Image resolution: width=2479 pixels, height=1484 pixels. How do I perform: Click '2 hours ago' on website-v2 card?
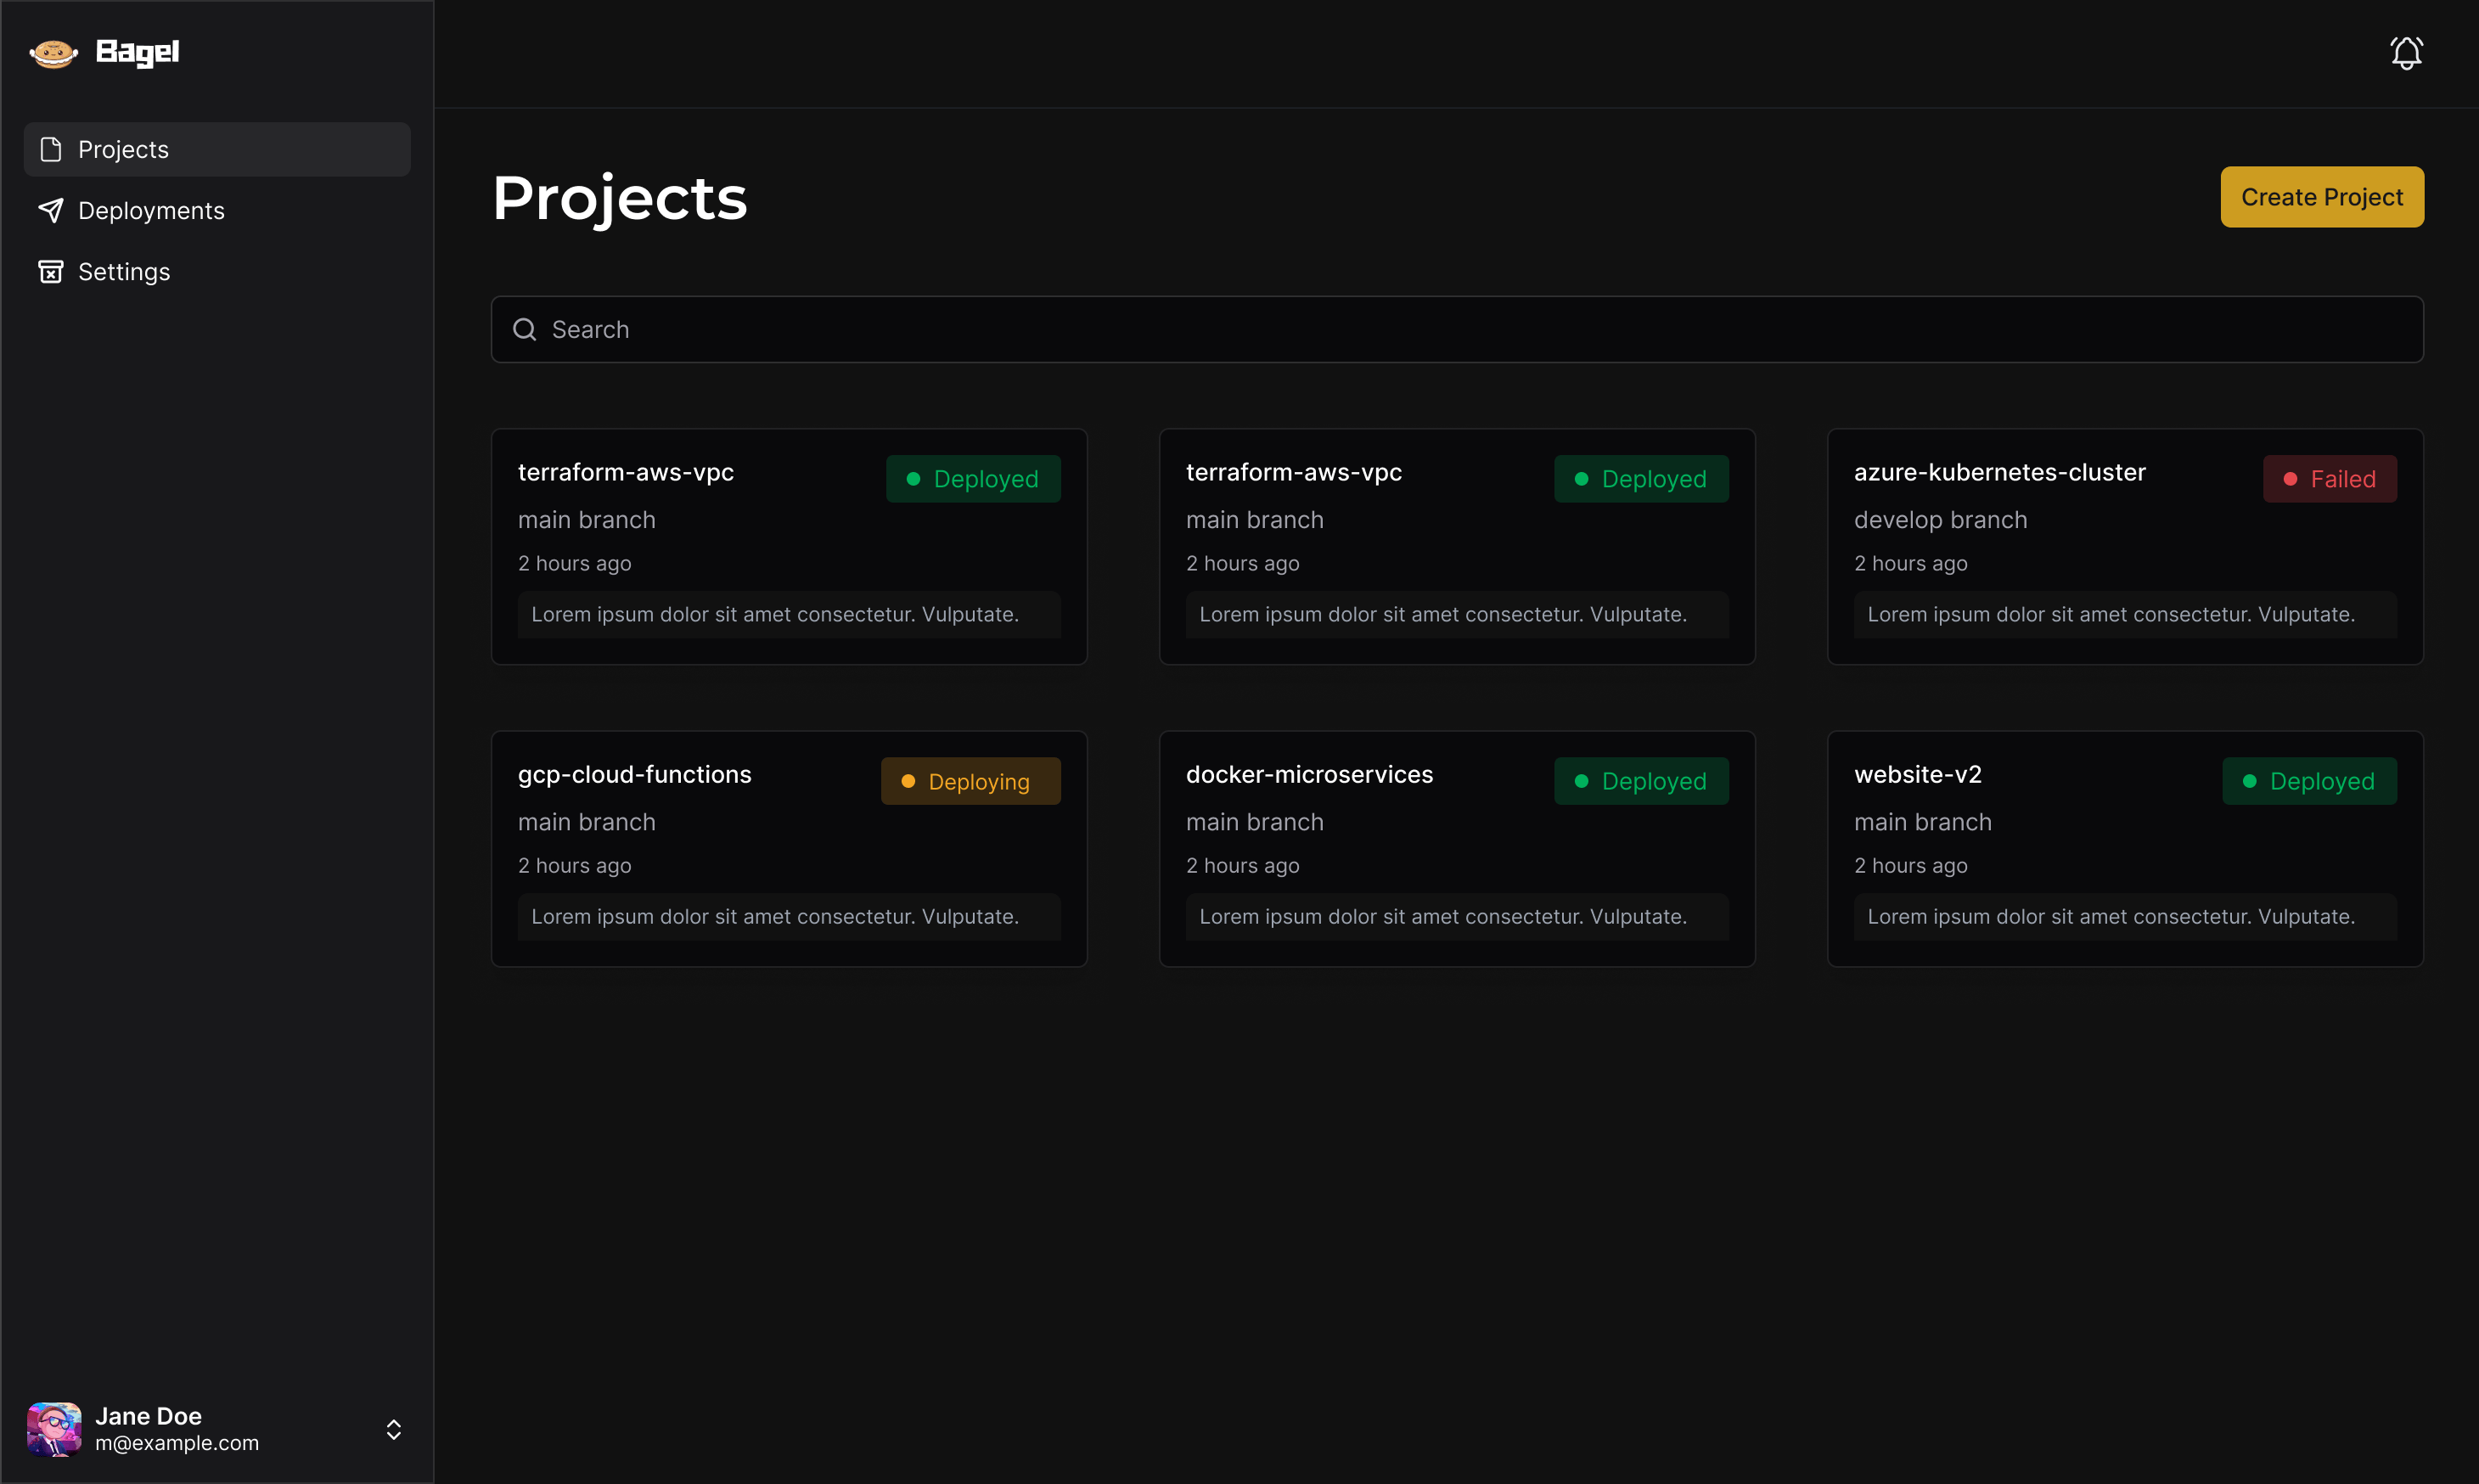(1910, 865)
